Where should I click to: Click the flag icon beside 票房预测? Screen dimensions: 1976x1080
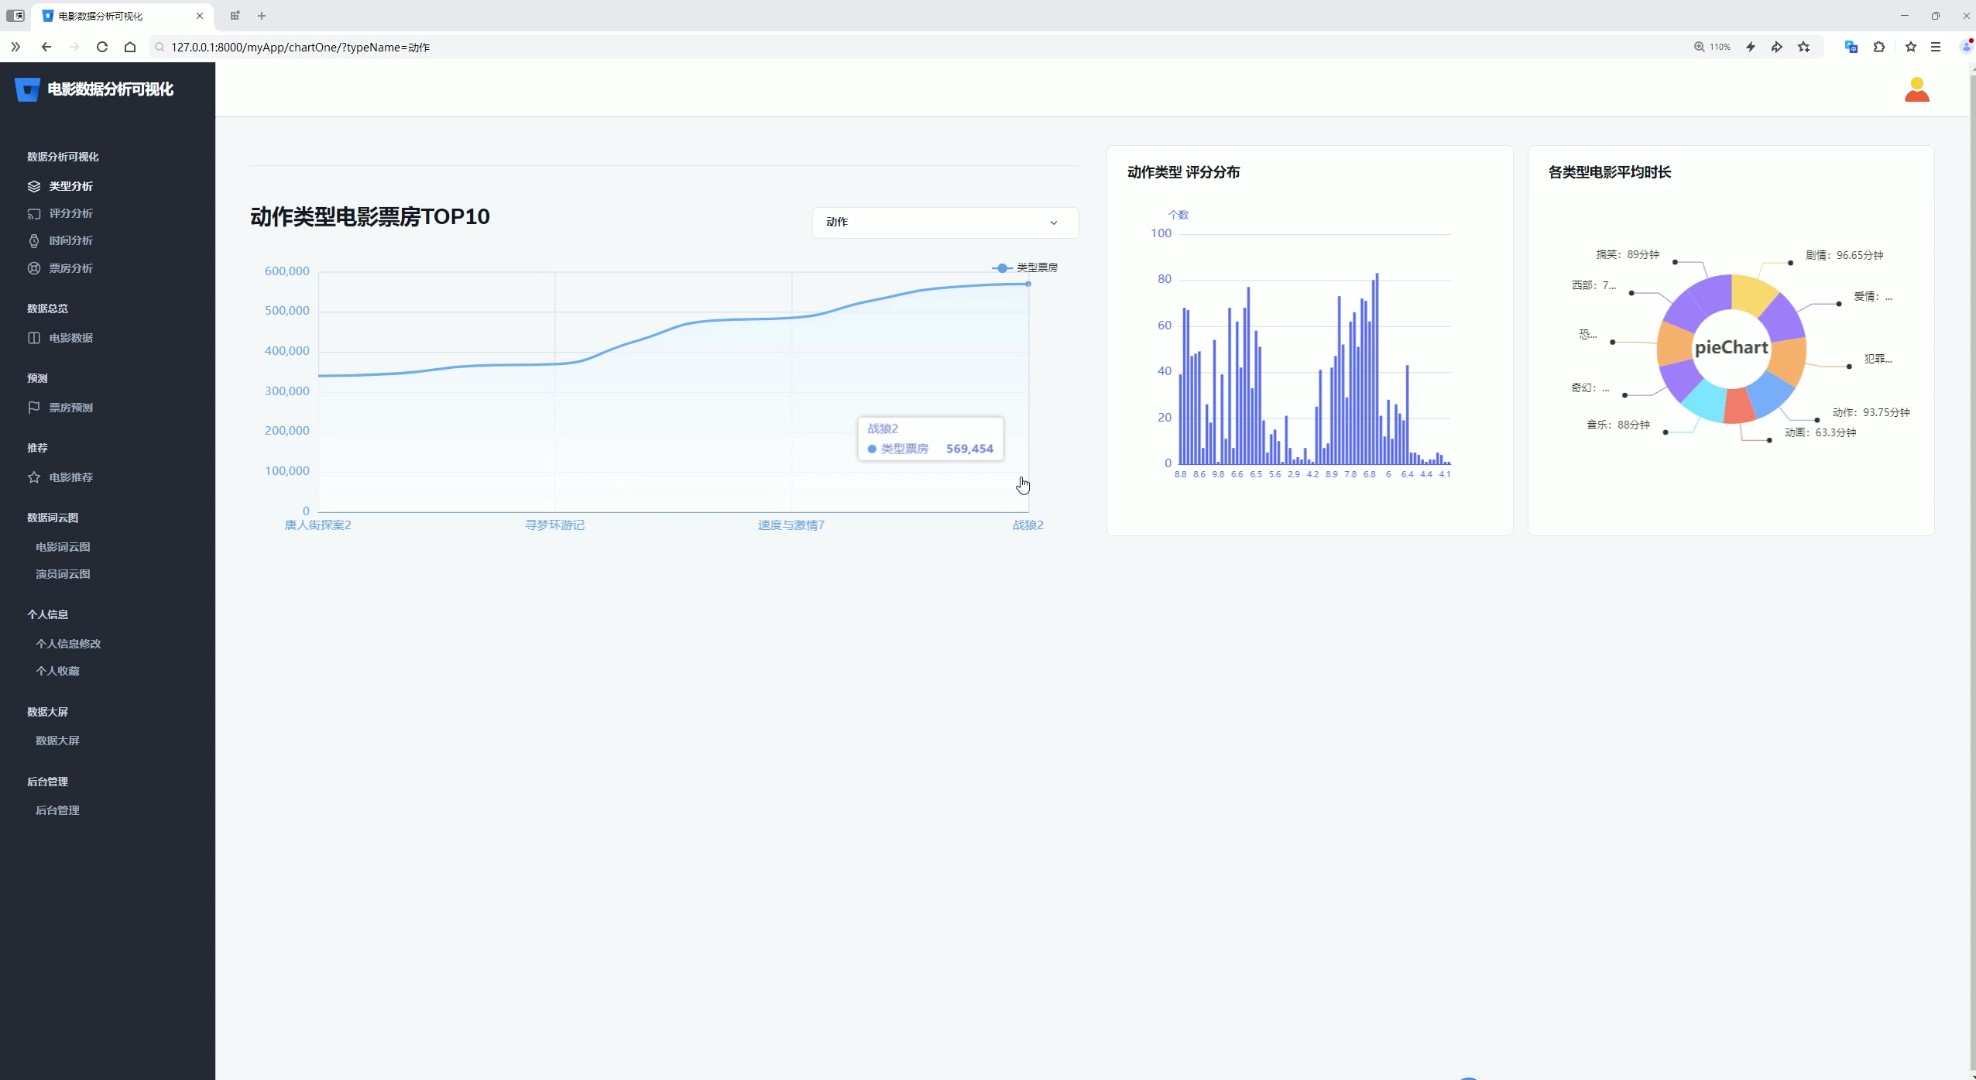click(x=34, y=407)
